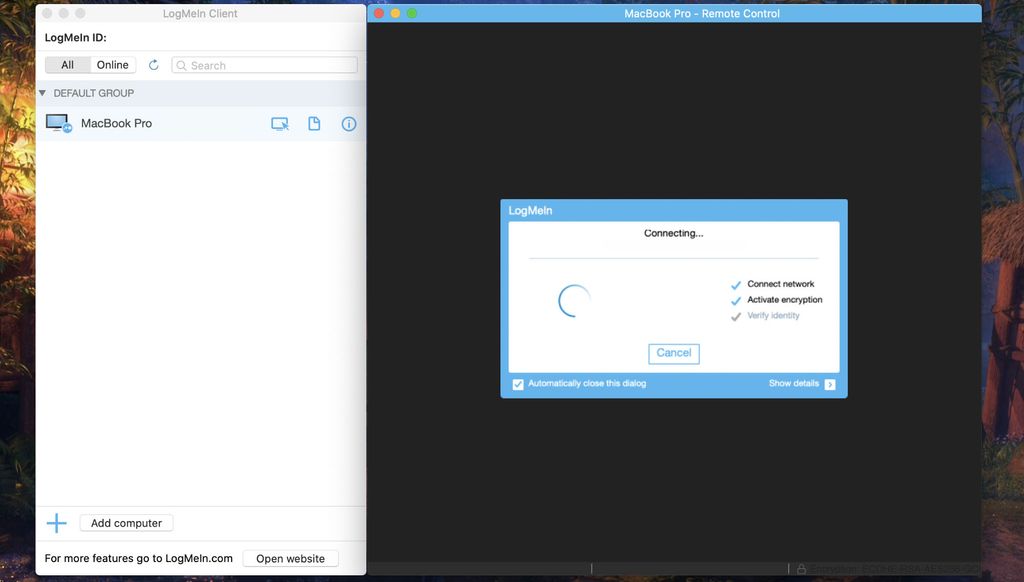
Task: Refresh the computer list
Action: click(x=153, y=64)
